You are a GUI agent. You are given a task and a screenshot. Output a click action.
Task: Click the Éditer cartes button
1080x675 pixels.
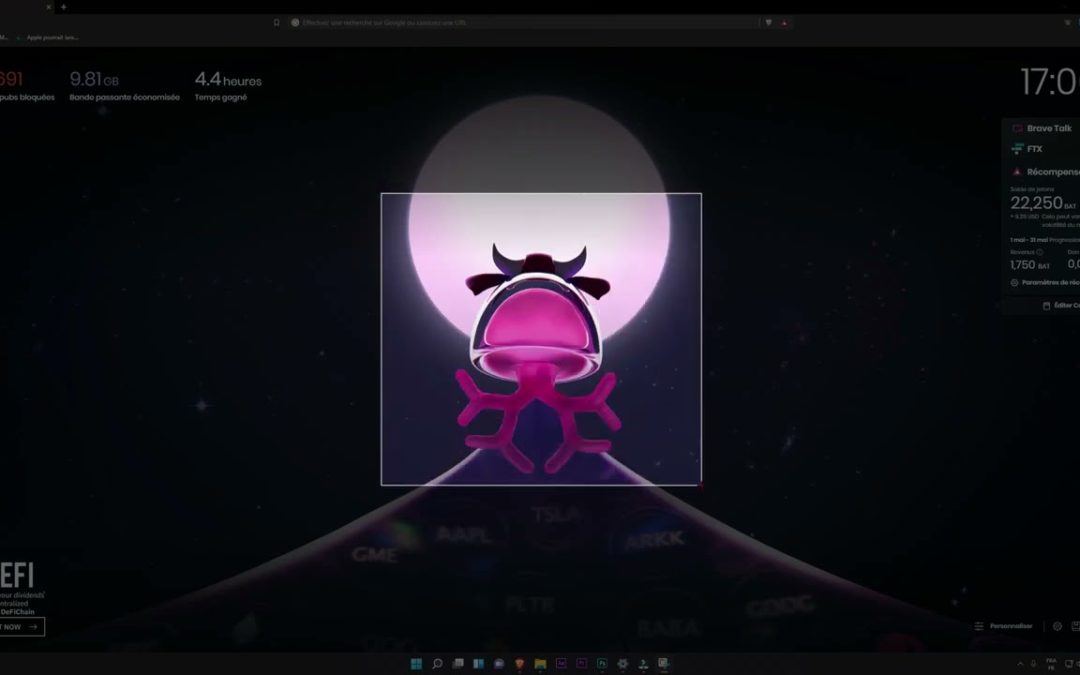click(1061, 305)
